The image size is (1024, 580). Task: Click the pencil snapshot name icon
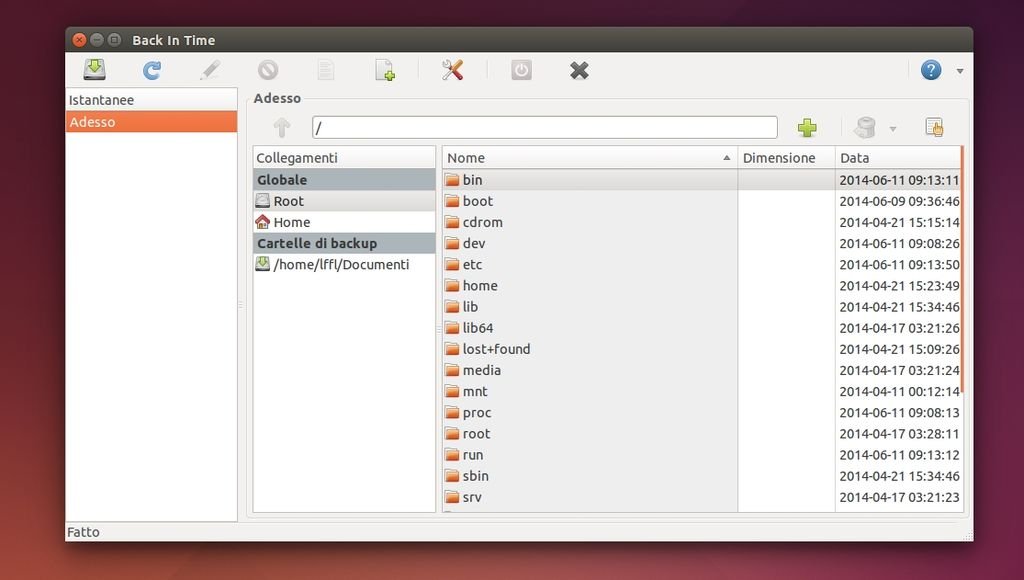[209, 70]
